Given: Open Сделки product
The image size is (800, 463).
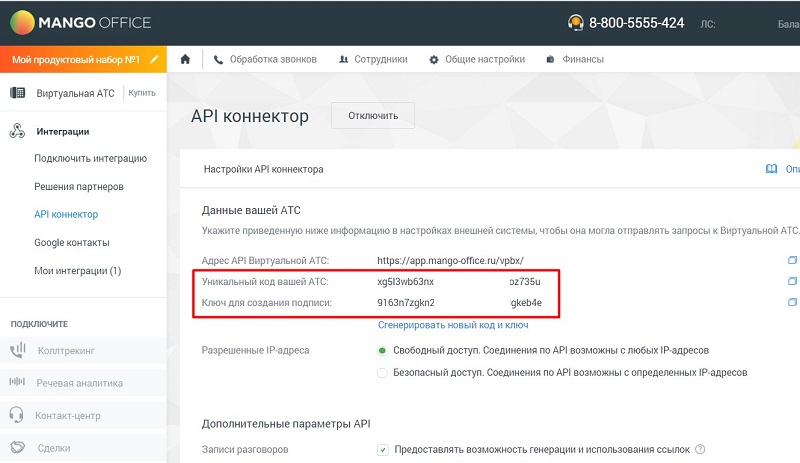Looking at the screenshot, I should pyautogui.click(x=54, y=448).
